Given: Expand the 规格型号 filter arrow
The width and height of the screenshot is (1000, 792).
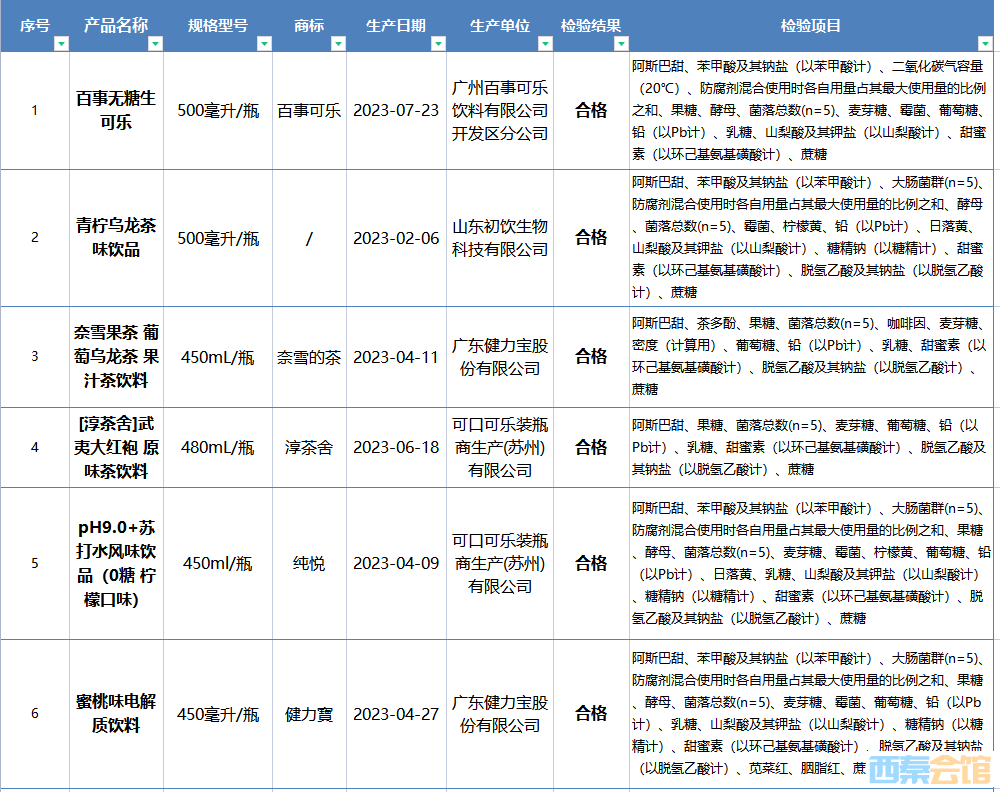Looking at the screenshot, I should pyautogui.click(x=263, y=43).
